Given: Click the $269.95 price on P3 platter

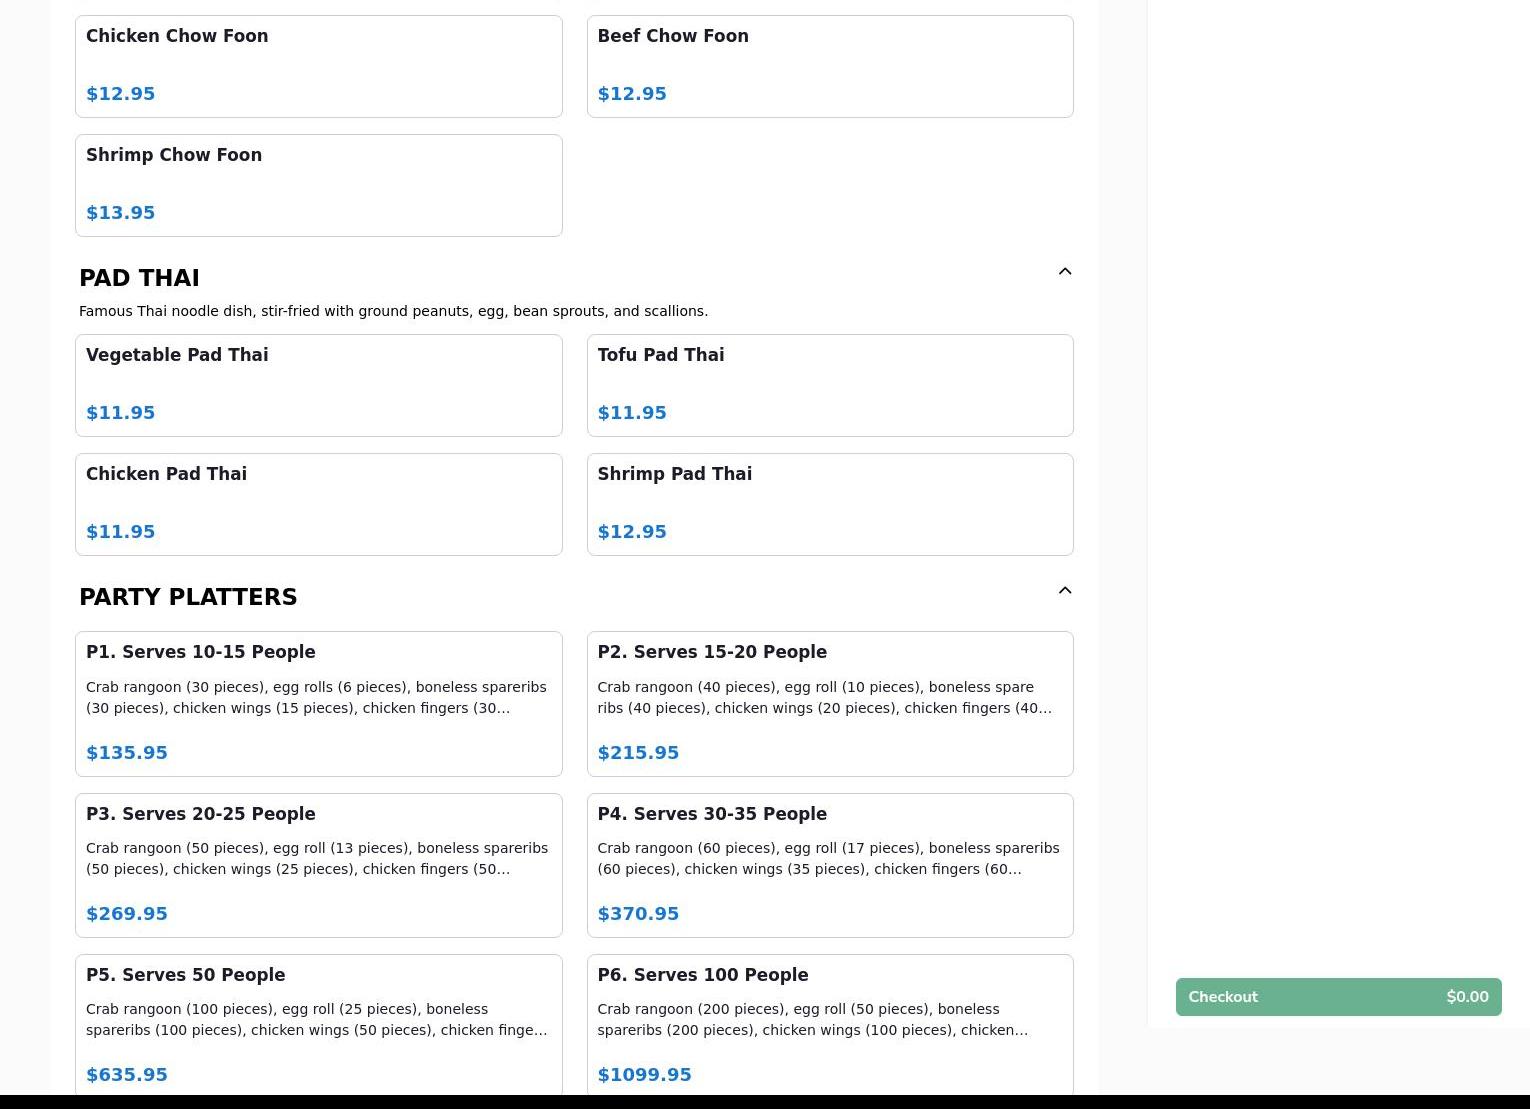Looking at the screenshot, I should 127,913.
